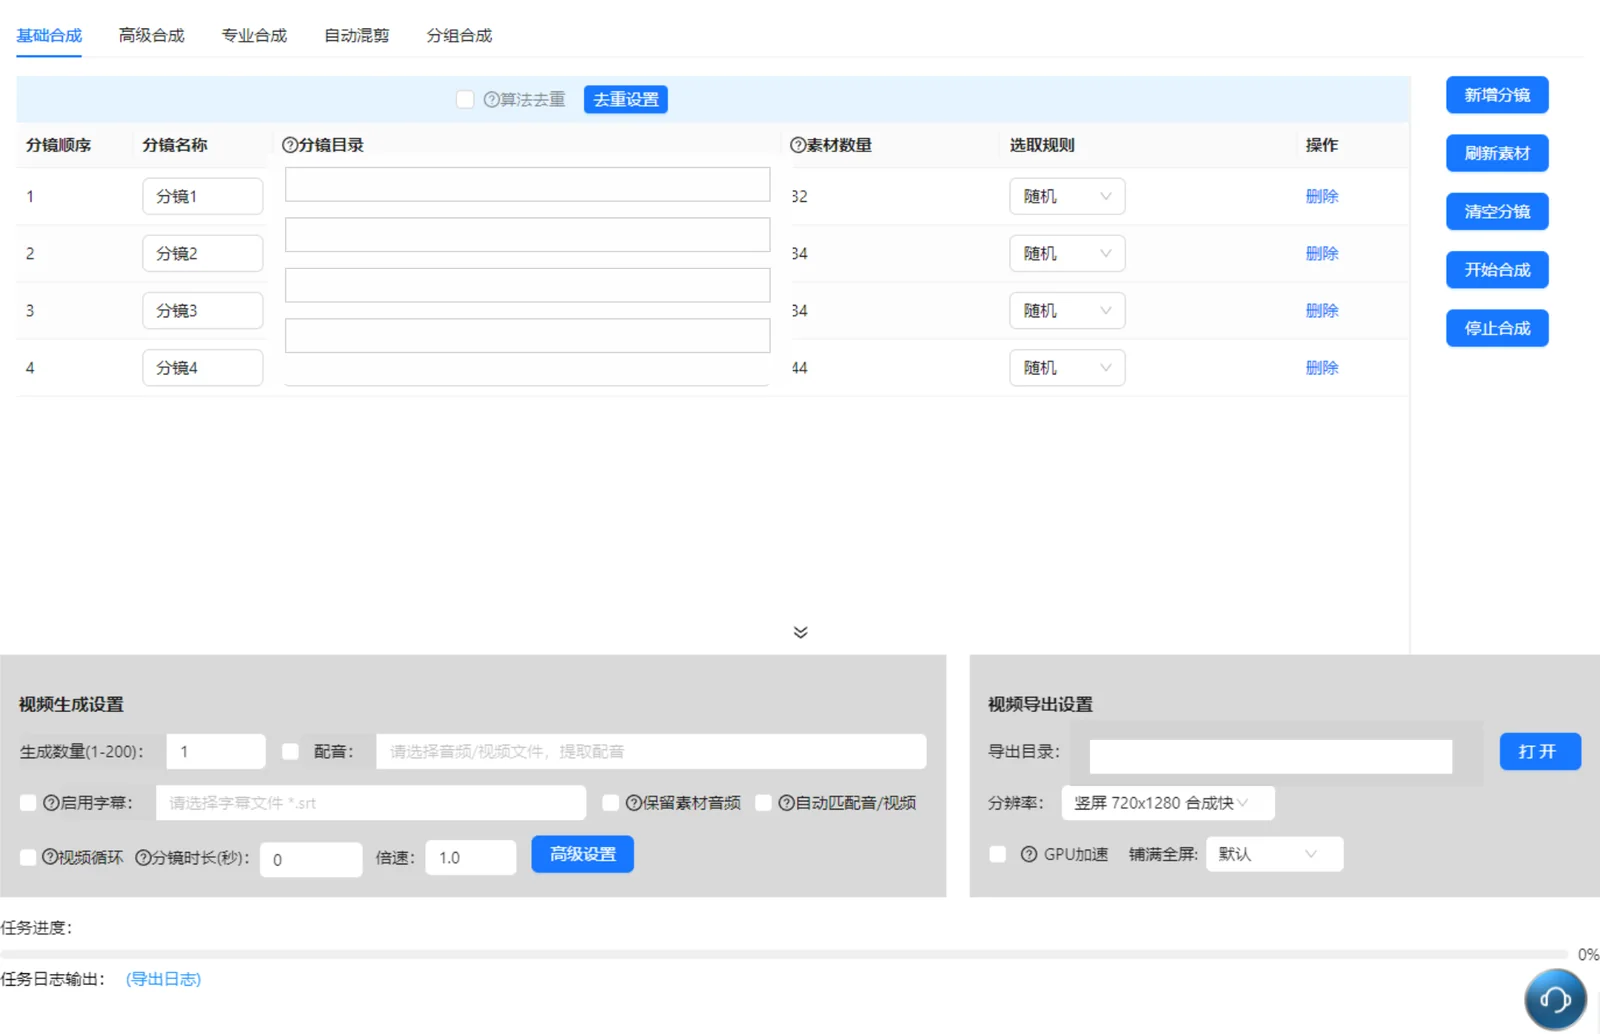Viewport: 1600px width, 1034px height.
Task: Click the 分镜2 name field
Action: click(x=203, y=254)
